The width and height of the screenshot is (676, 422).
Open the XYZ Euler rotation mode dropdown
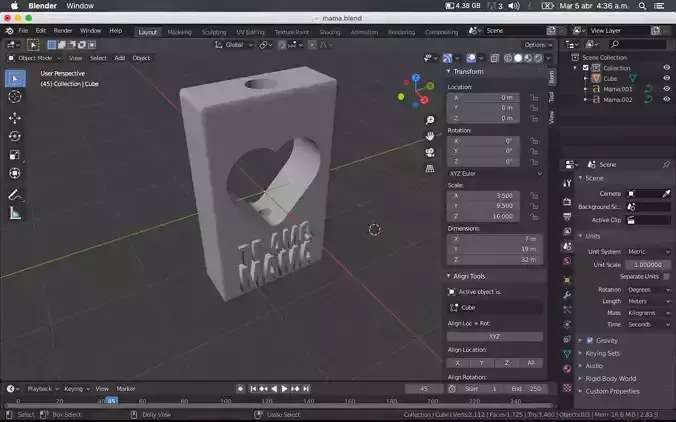pyautogui.click(x=495, y=173)
